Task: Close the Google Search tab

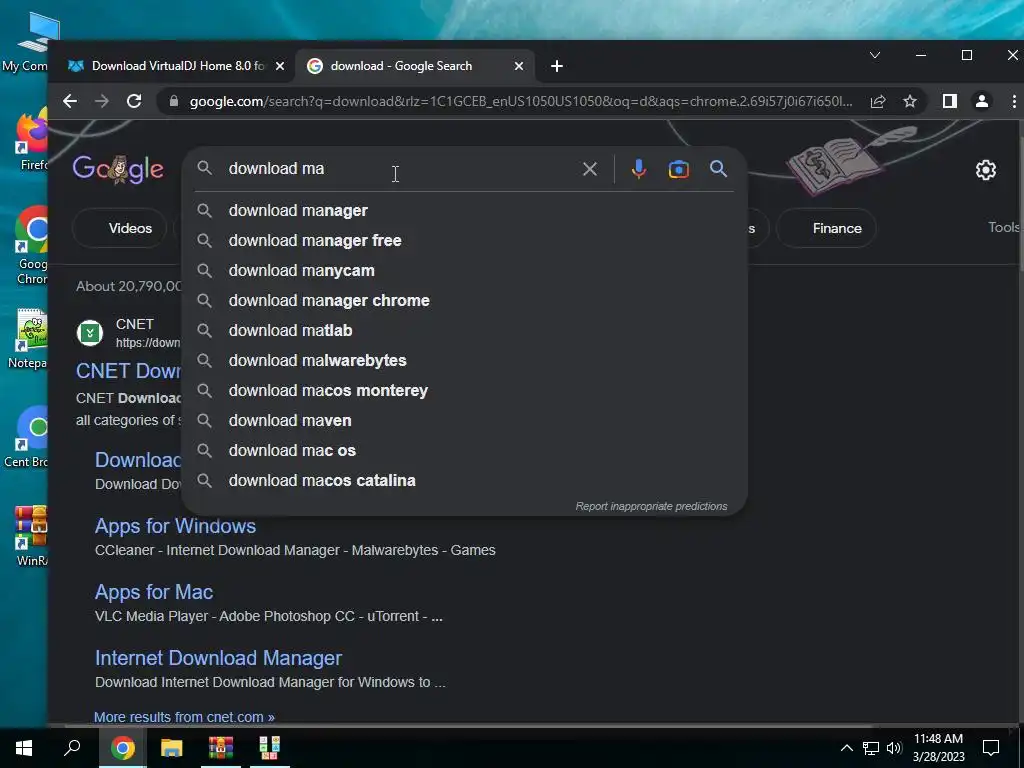Action: click(x=519, y=66)
